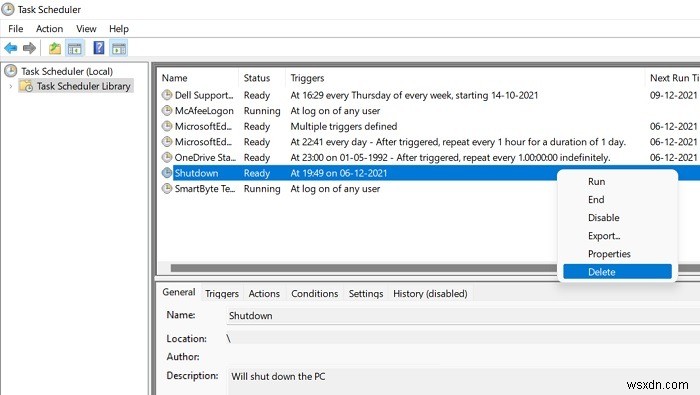Open the View menu

(x=86, y=29)
